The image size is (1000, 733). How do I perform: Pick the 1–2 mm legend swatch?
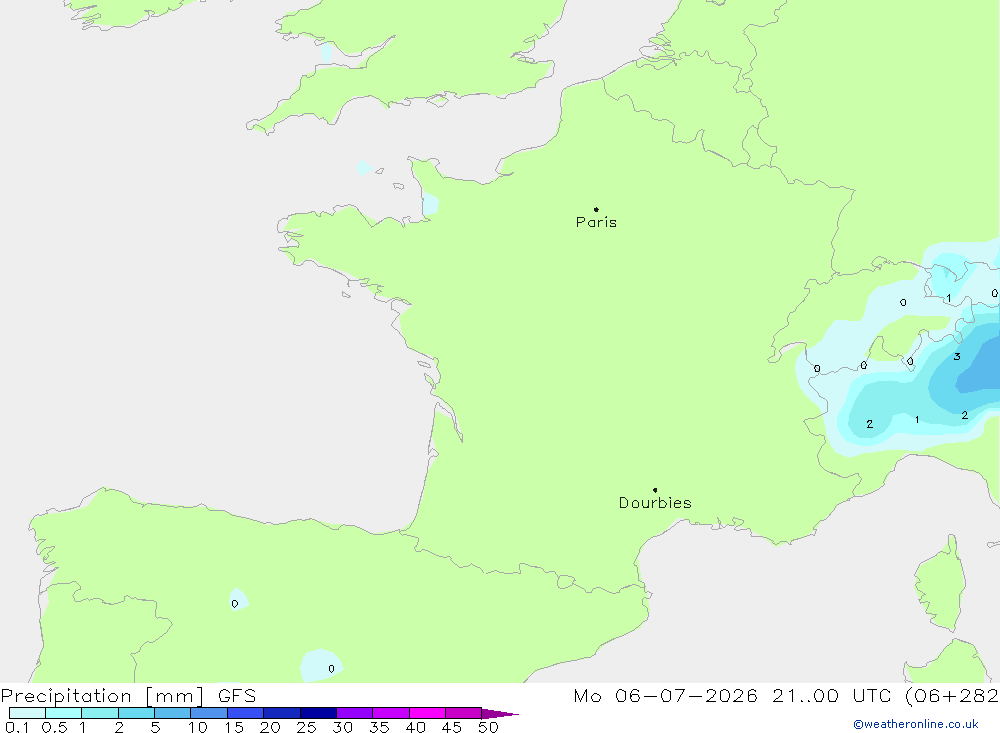click(x=100, y=713)
